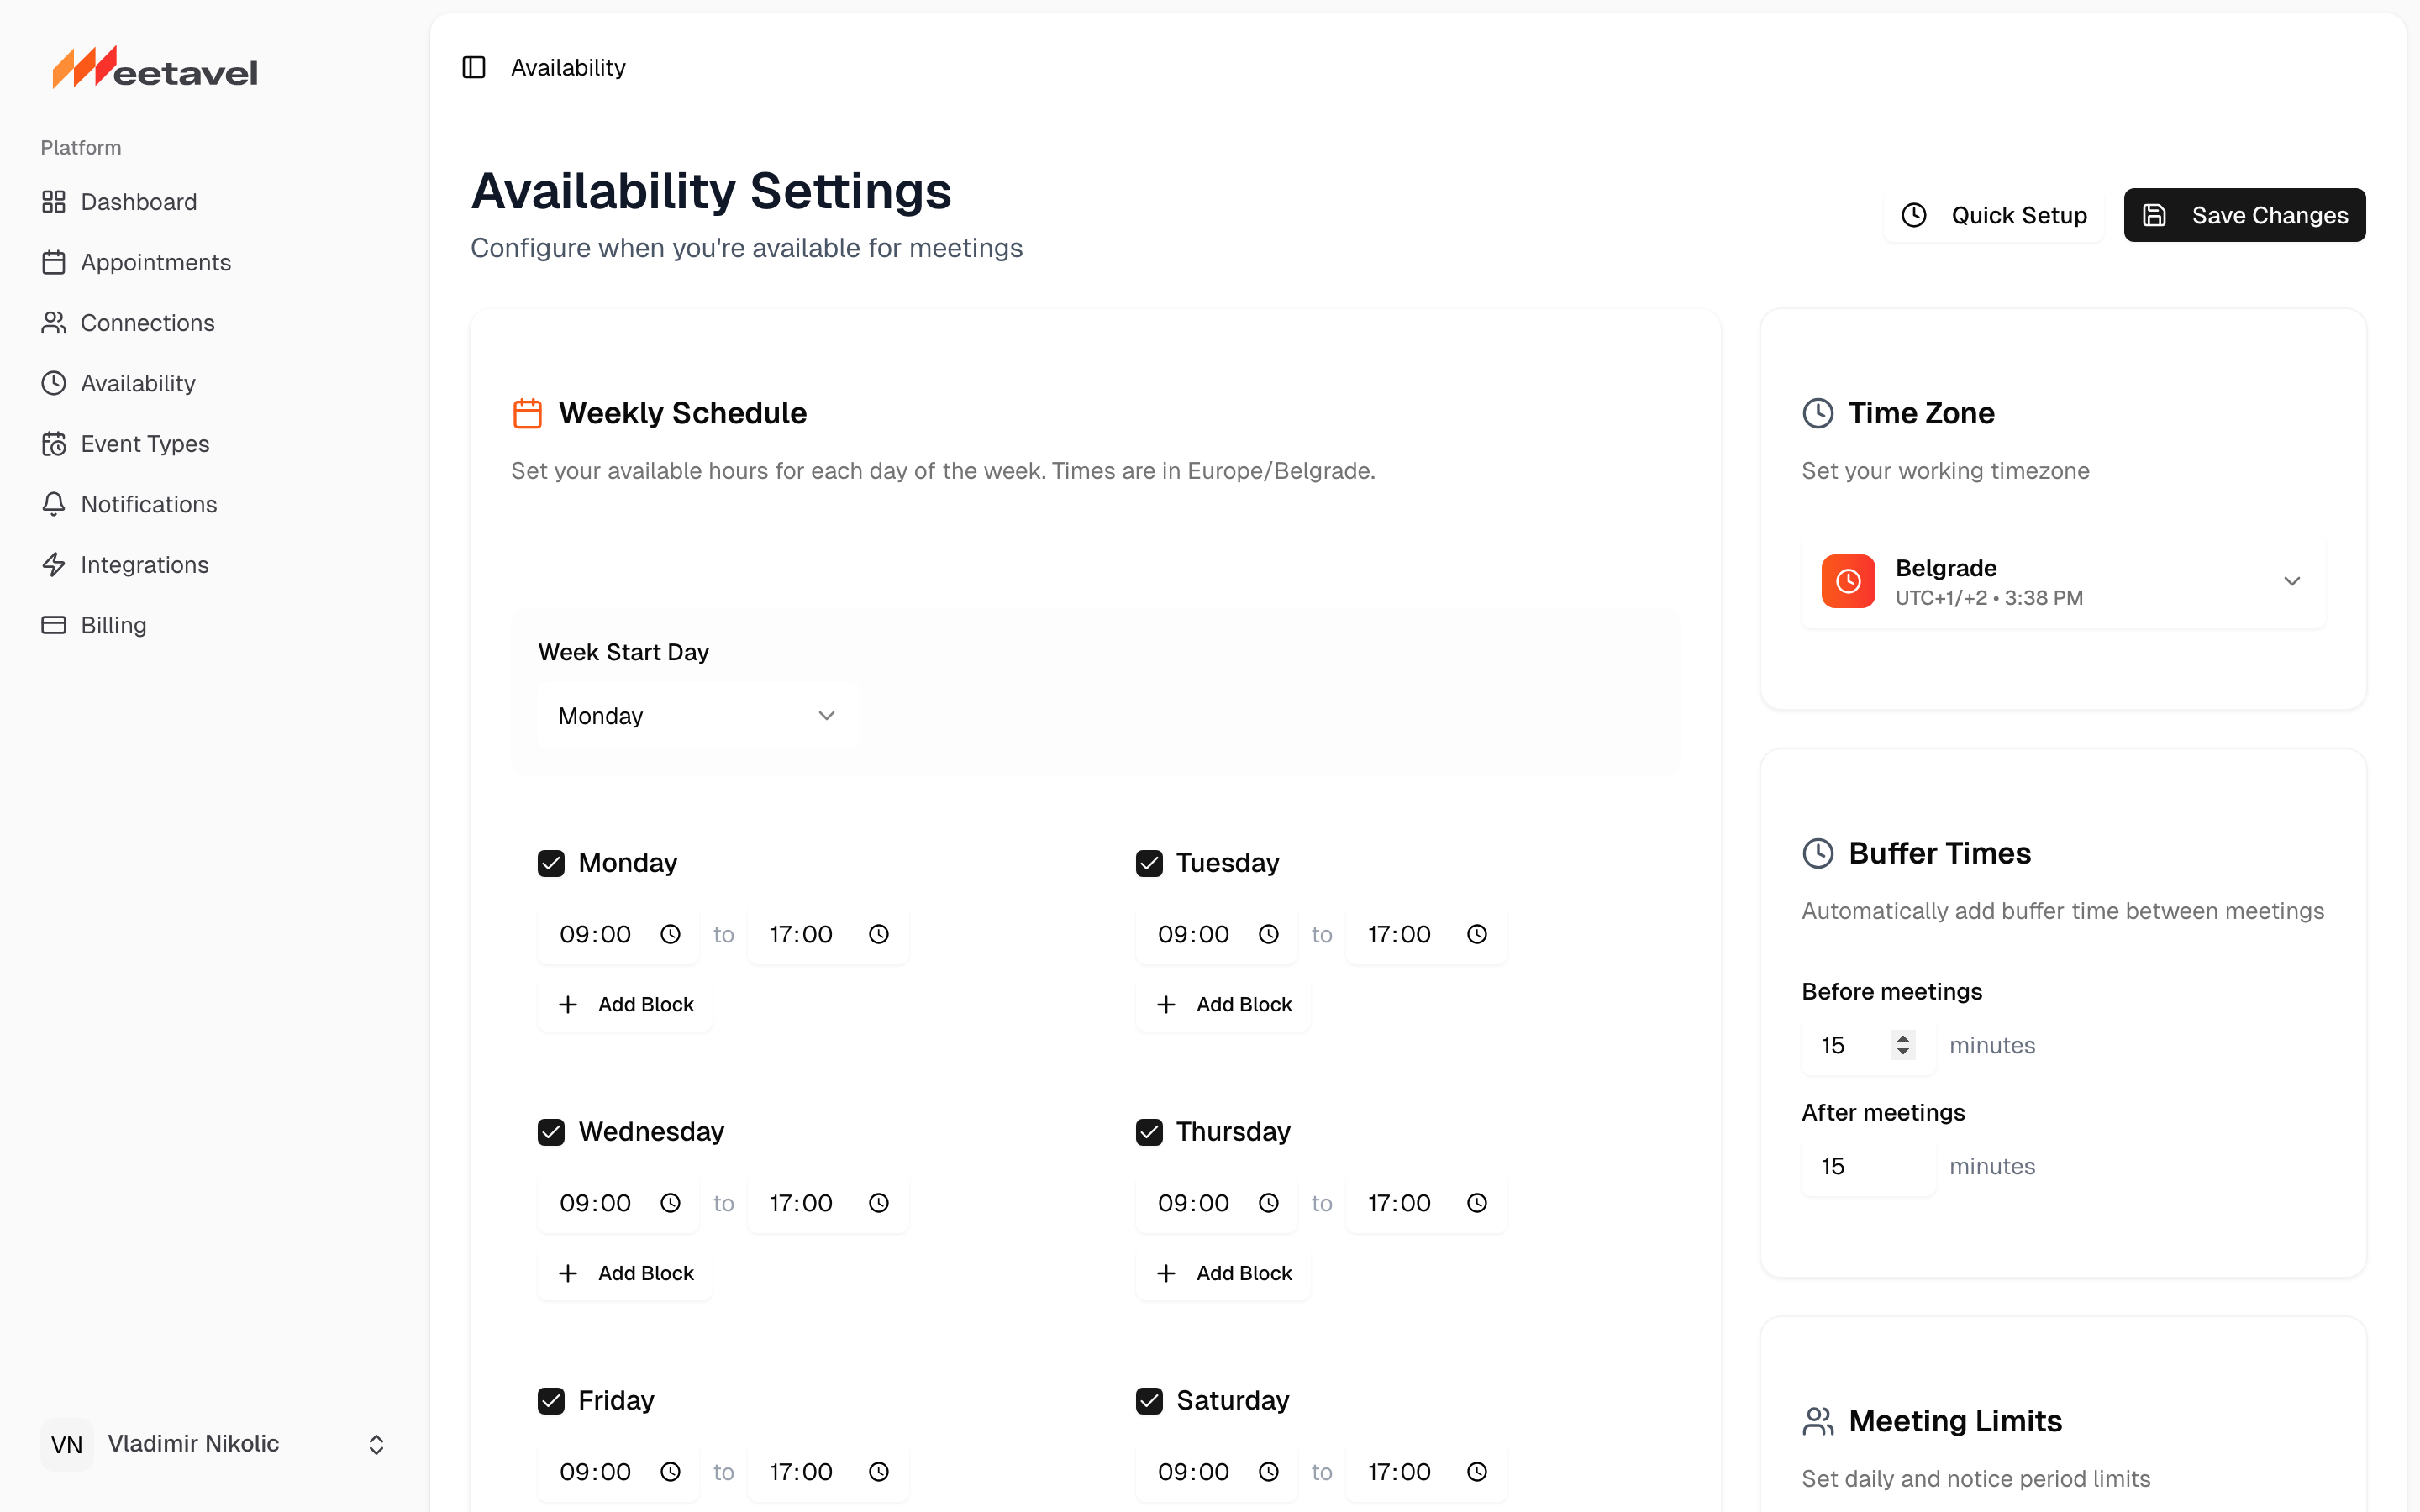This screenshot has width=2420, height=1512.
Task: Click Friday's 17:00 end time field
Action: pos(800,1471)
